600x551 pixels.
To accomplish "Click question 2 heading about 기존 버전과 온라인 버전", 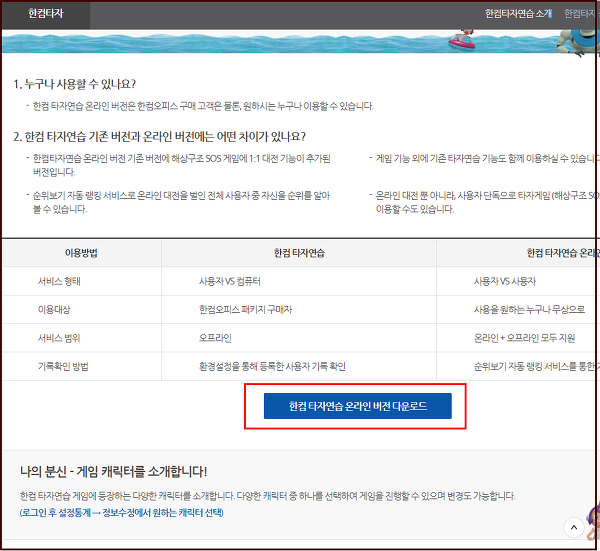I will 160,137.
